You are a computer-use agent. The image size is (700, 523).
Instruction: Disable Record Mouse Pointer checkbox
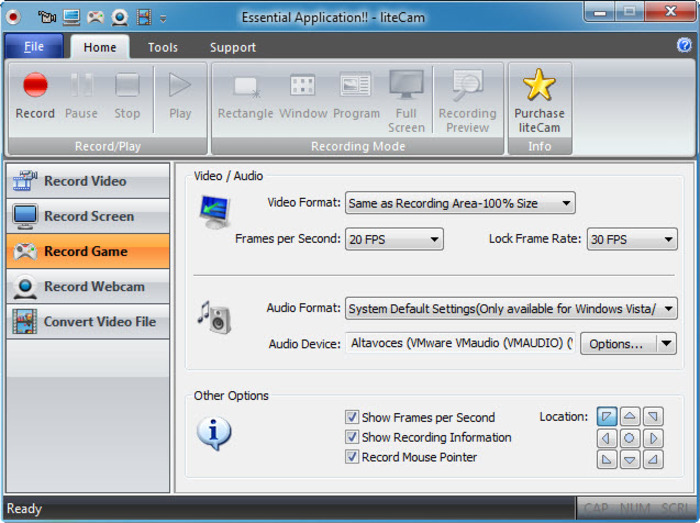[352, 457]
